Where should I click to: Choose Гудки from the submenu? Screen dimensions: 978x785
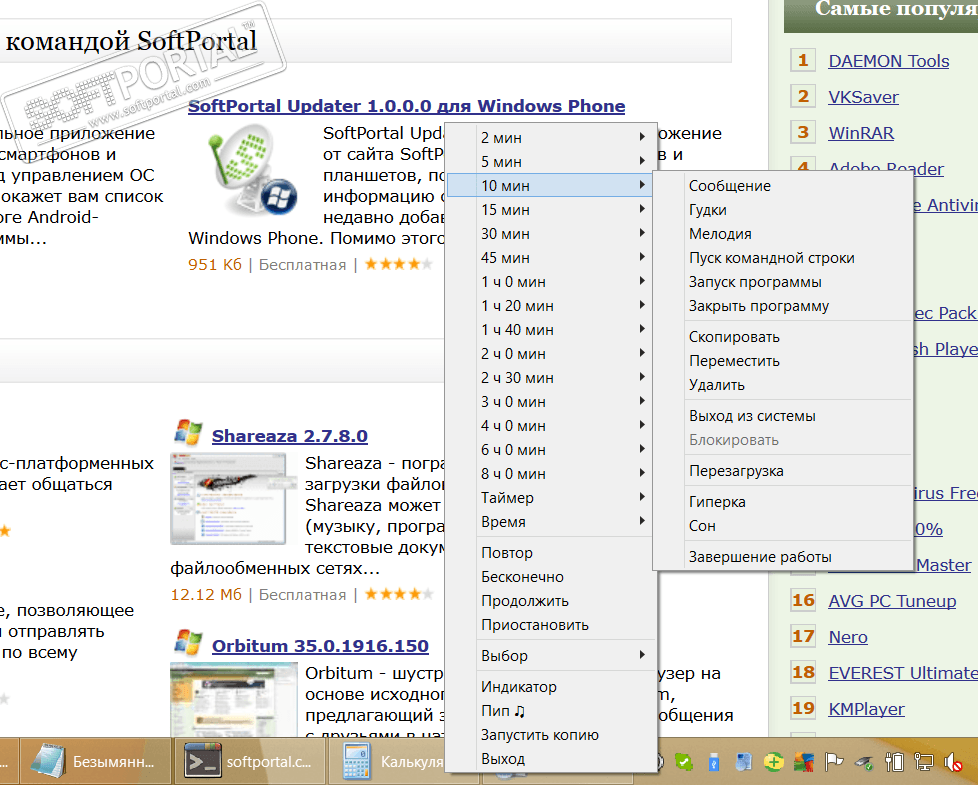click(x=783, y=209)
